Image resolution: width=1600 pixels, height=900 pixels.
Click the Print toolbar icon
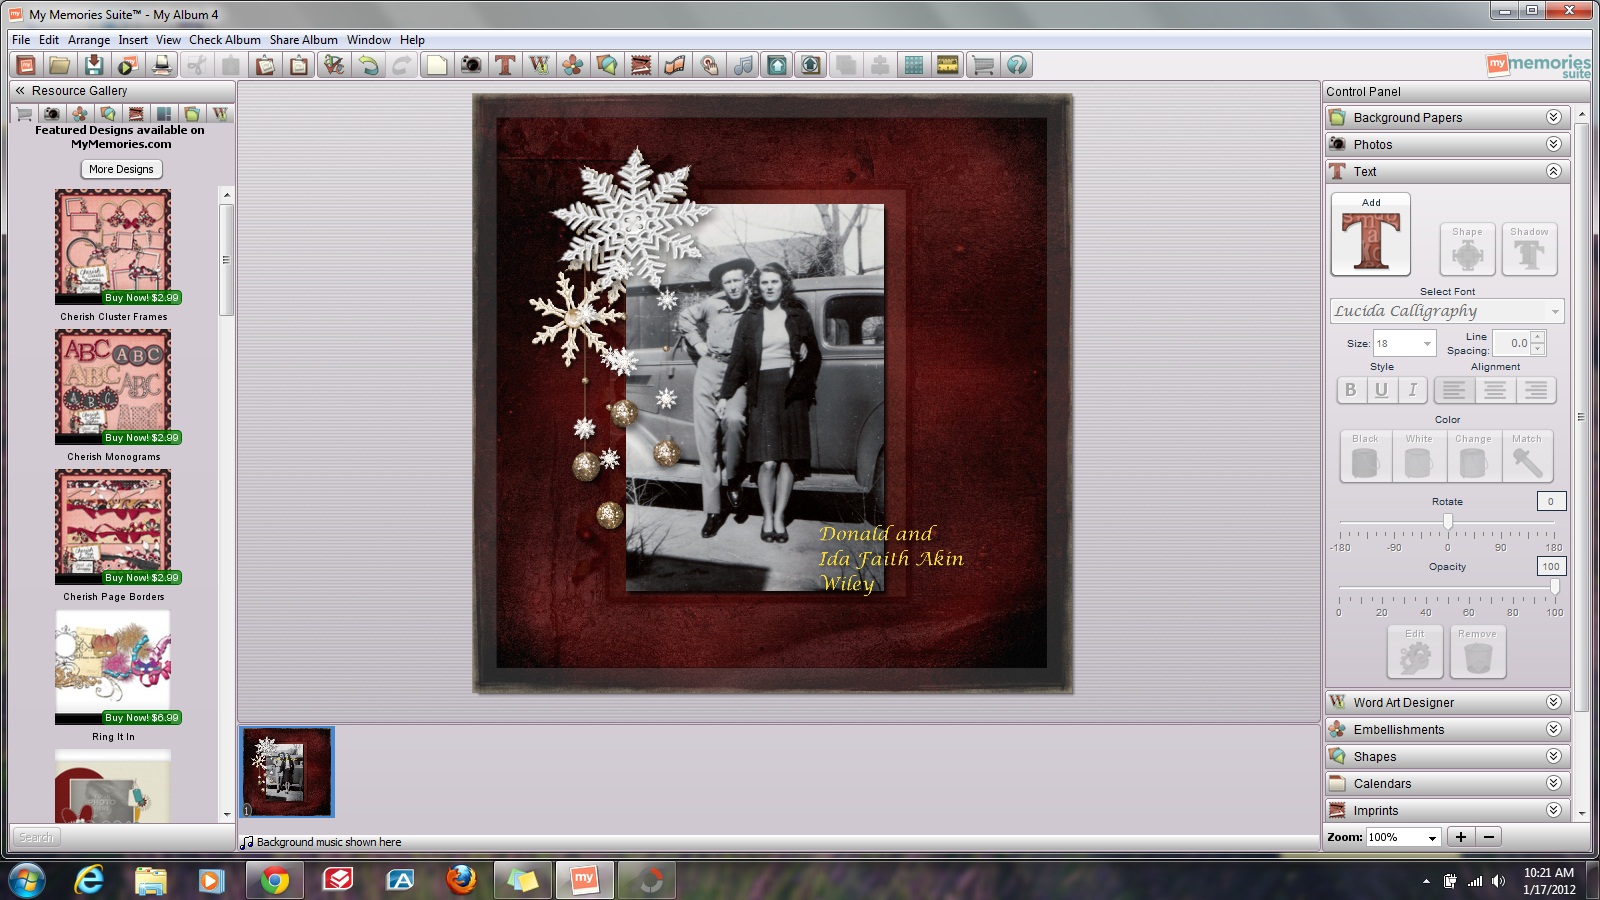click(161, 65)
